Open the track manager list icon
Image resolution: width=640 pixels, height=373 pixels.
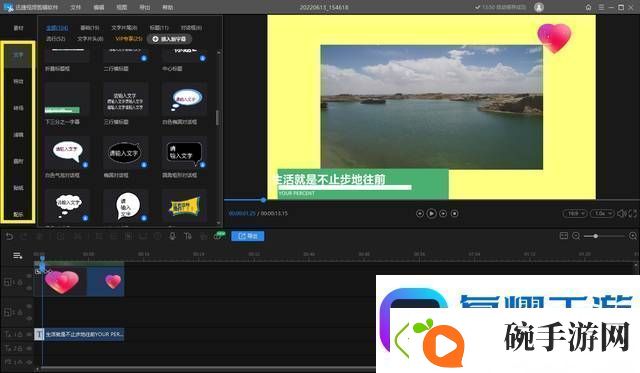click(x=18, y=256)
